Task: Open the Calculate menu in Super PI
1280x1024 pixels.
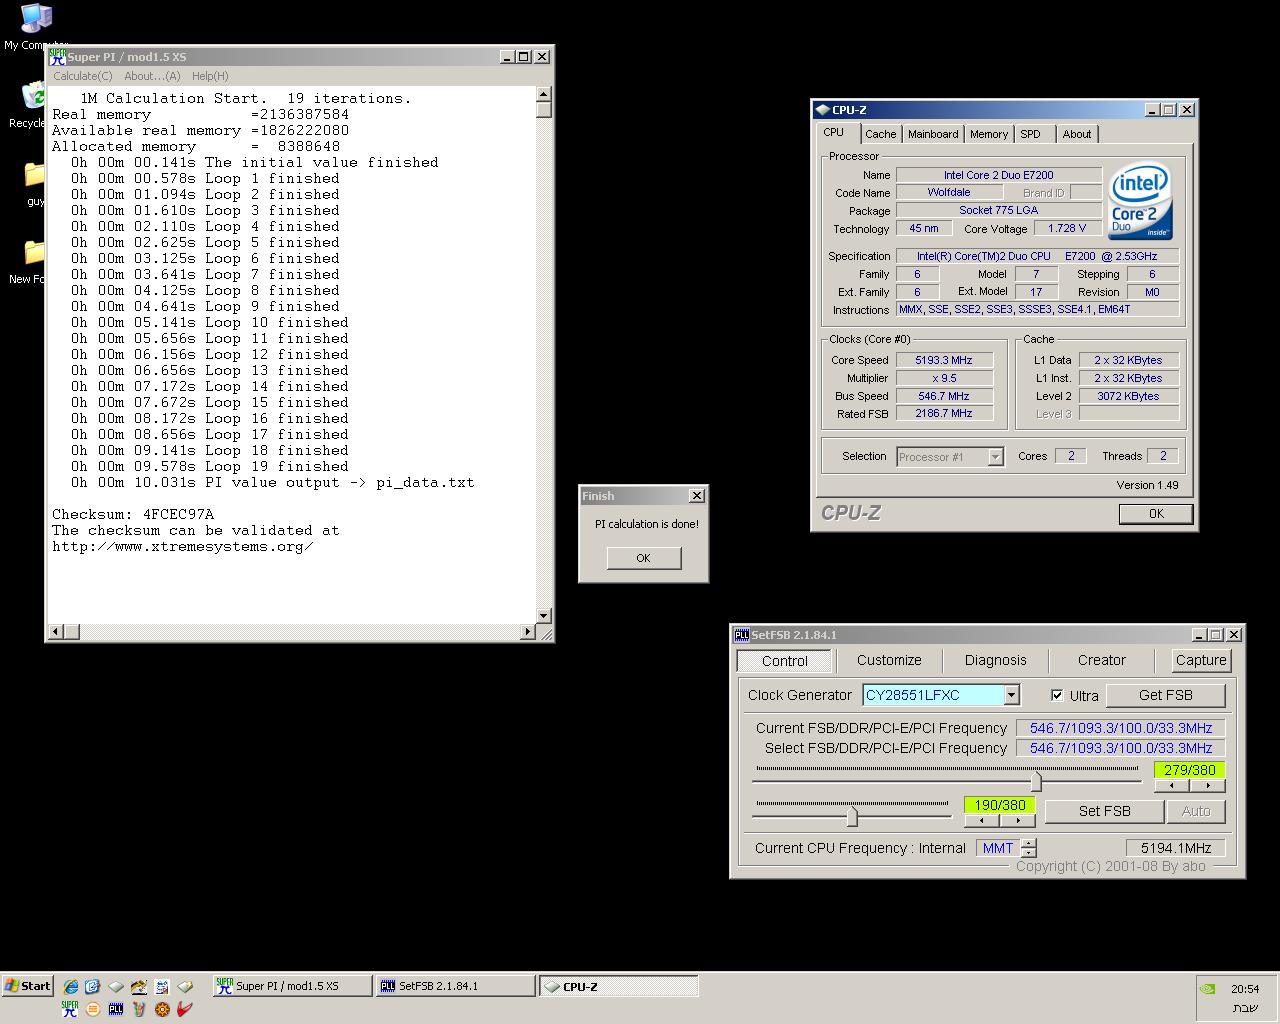Action: pyautogui.click(x=83, y=76)
